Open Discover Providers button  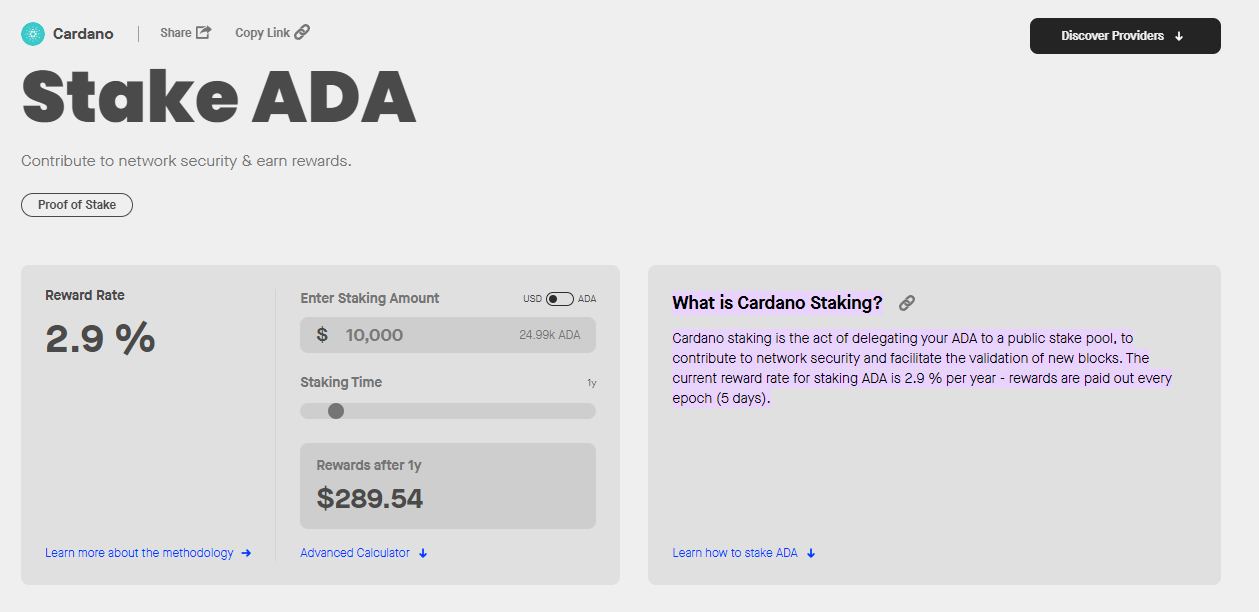[1124, 36]
